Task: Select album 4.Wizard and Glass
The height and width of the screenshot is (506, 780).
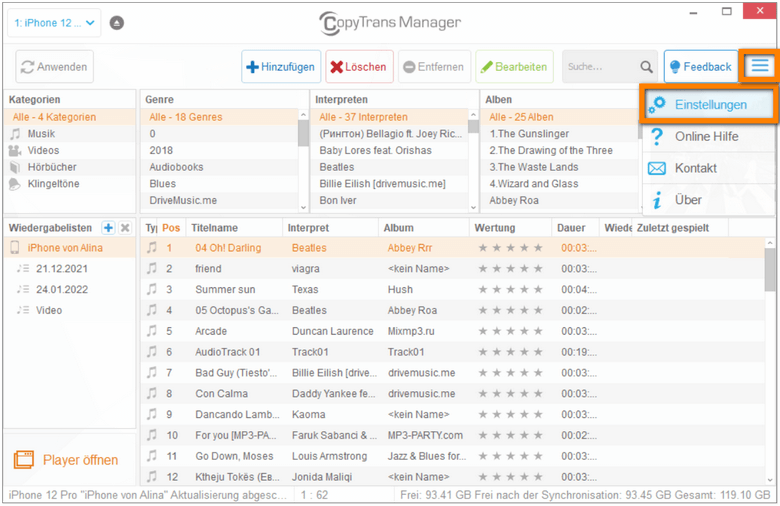Action: pos(559,184)
